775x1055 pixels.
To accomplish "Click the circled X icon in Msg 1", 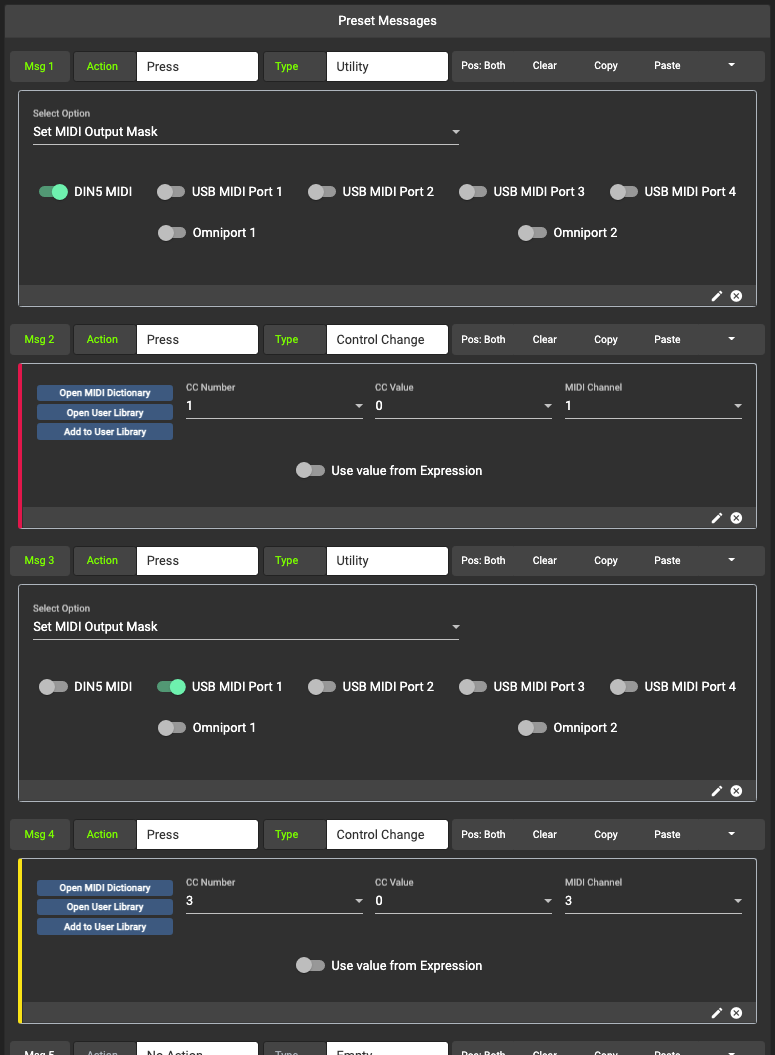I will click(x=736, y=296).
